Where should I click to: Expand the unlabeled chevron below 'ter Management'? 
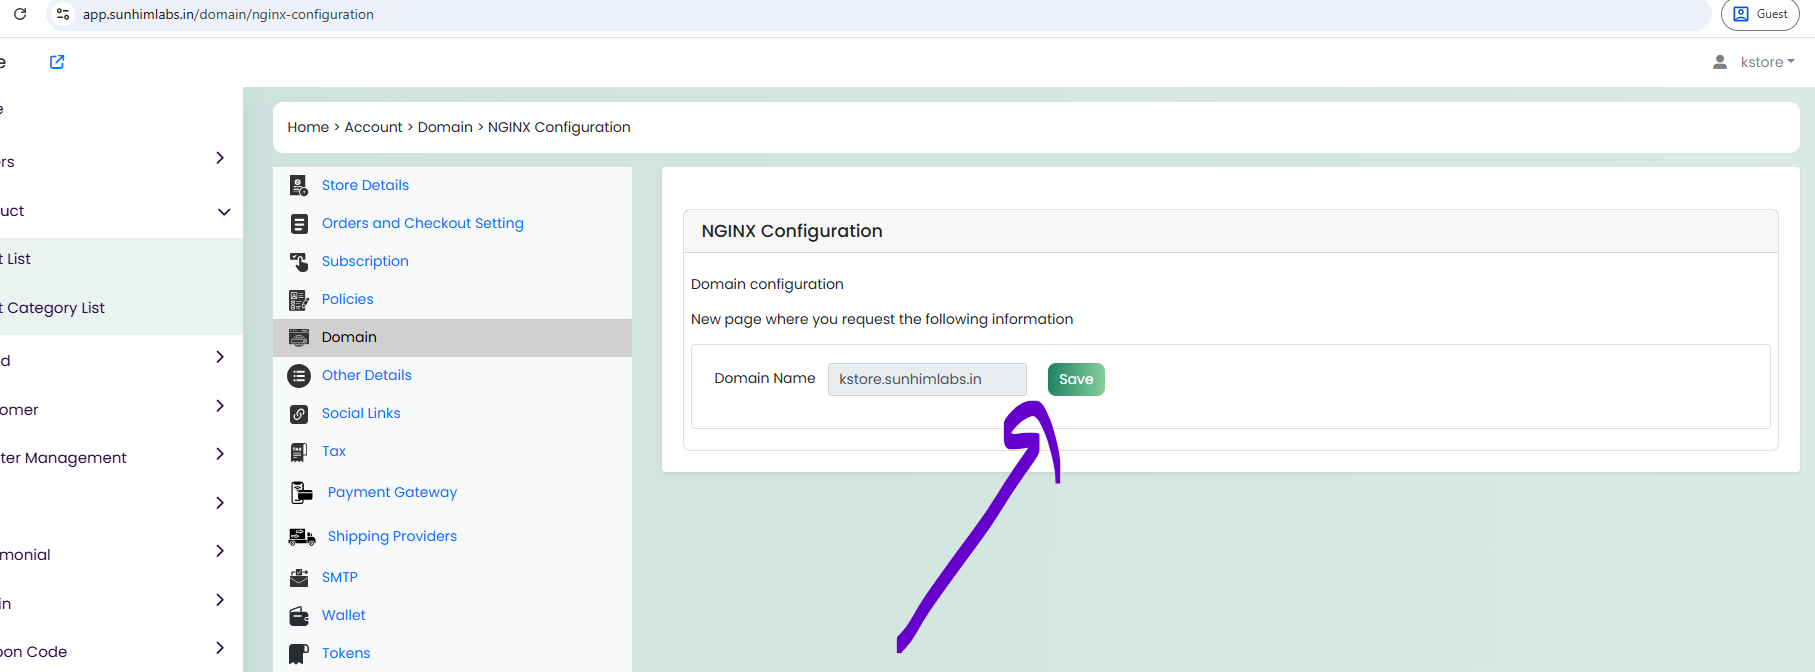(x=220, y=503)
